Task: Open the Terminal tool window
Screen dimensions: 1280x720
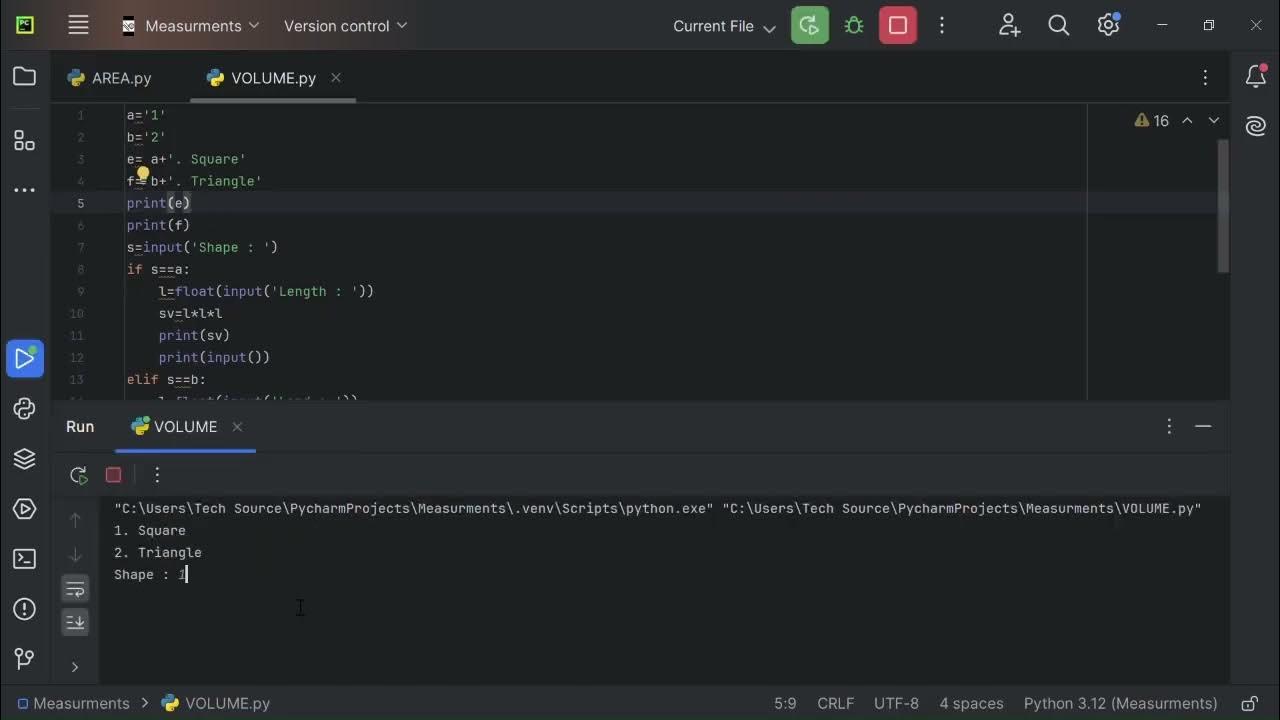Action: (x=25, y=559)
